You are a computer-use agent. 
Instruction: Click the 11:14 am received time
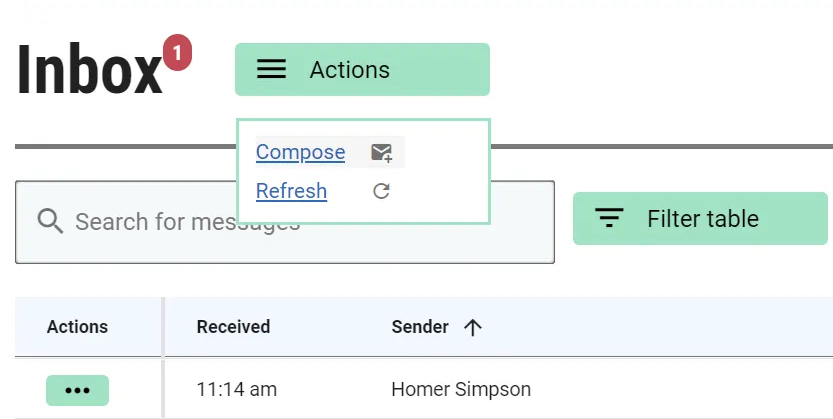coord(237,389)
